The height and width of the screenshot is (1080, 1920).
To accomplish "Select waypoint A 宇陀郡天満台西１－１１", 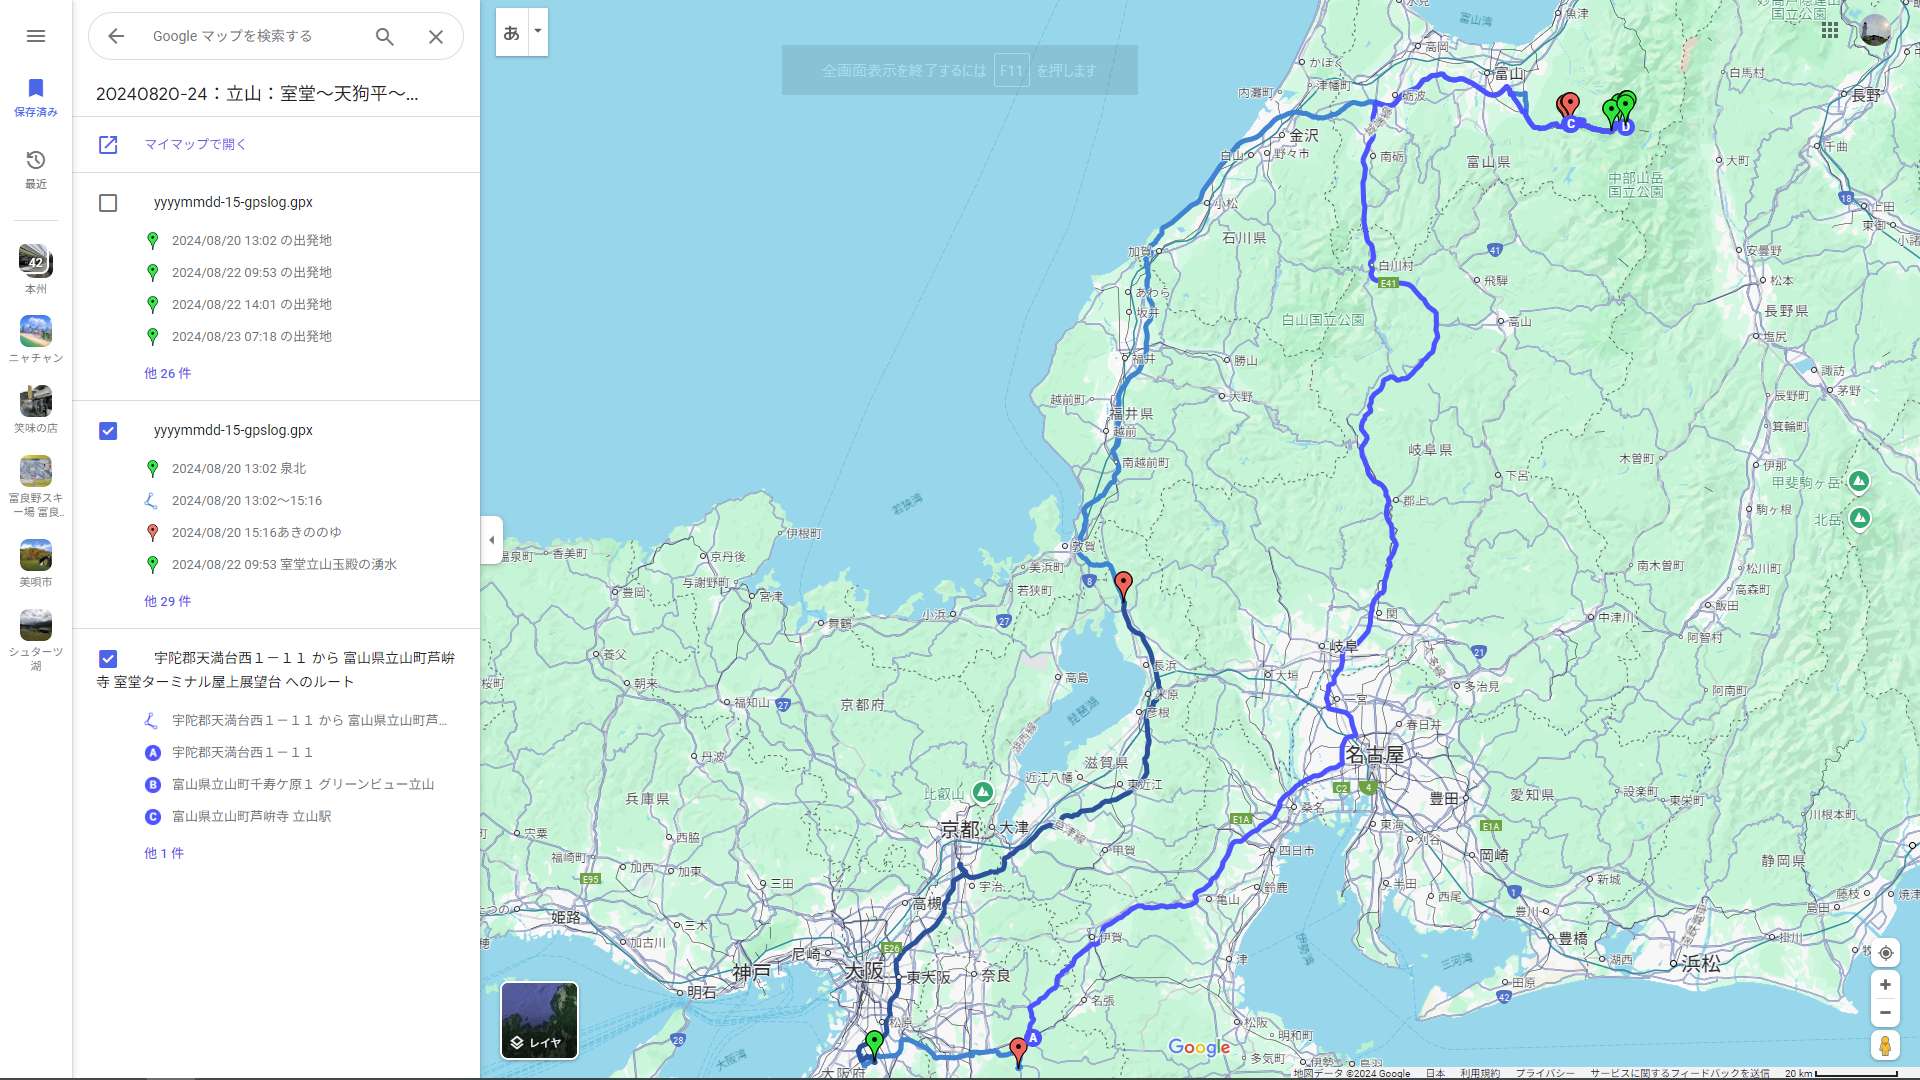I will point(242,752).
